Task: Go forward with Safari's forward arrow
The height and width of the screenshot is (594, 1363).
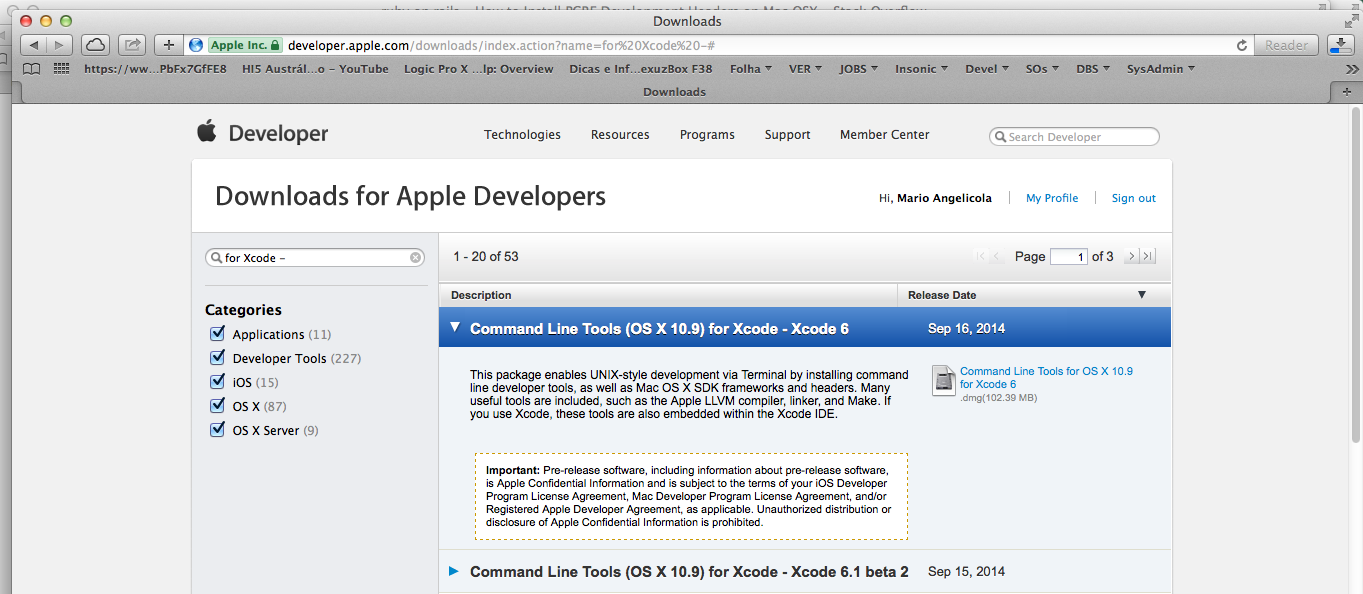Action: [x=59, y=45]
